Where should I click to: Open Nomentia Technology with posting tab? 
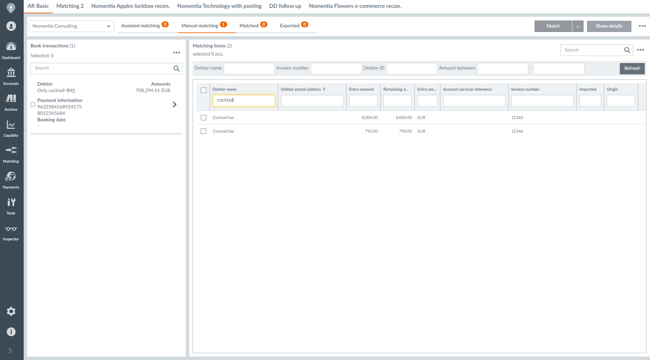click(x=219, y=6)
